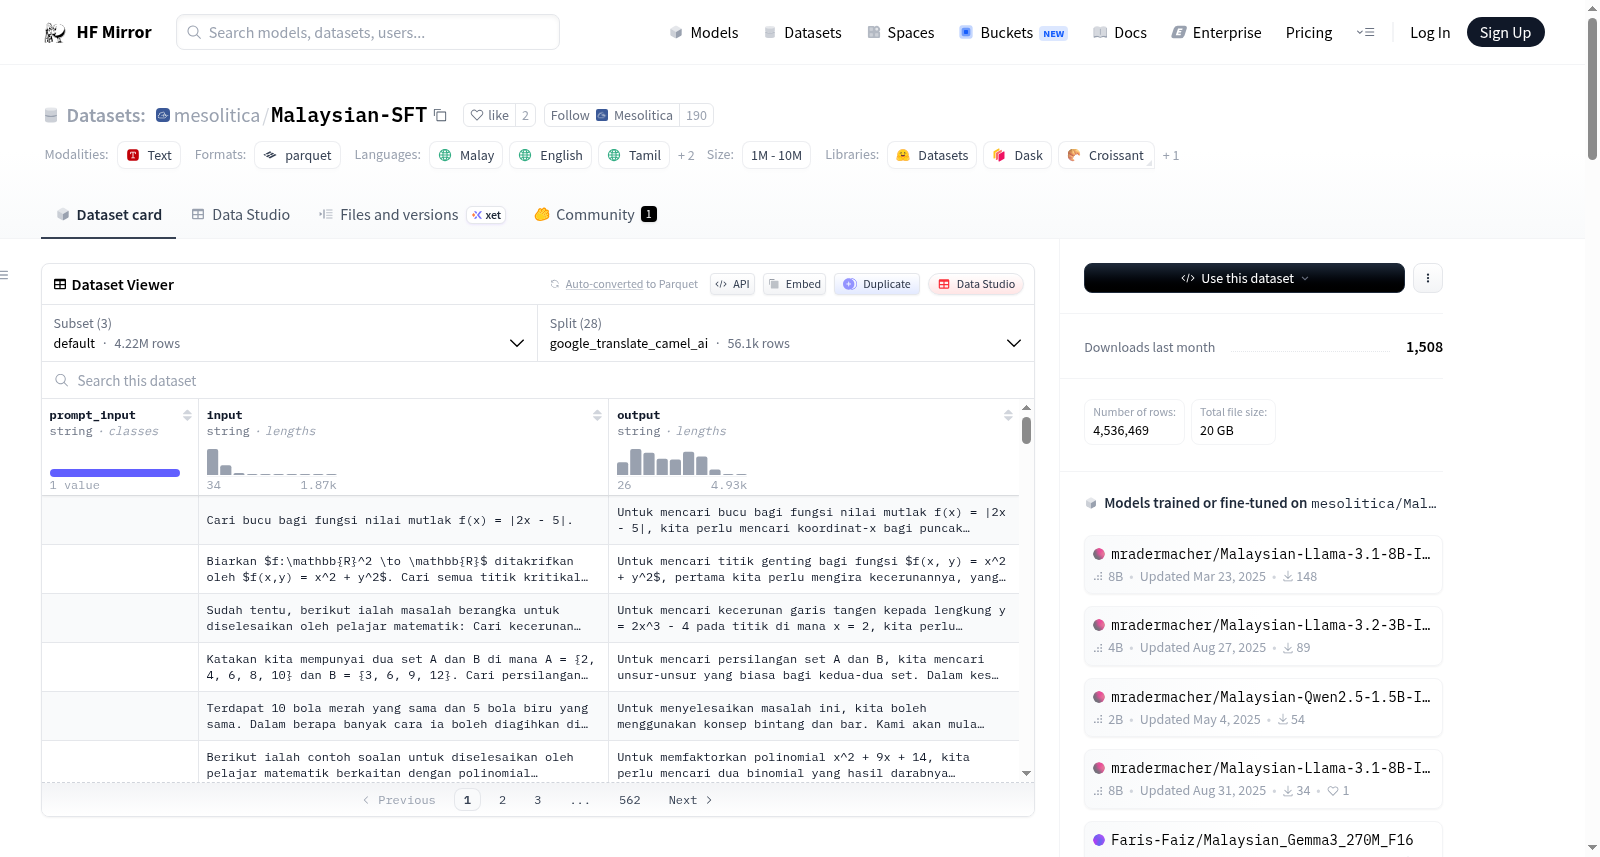This screenshot has height=857, width=1600.
Task: Open the Dataset card tab
Action: click(109, 215)
